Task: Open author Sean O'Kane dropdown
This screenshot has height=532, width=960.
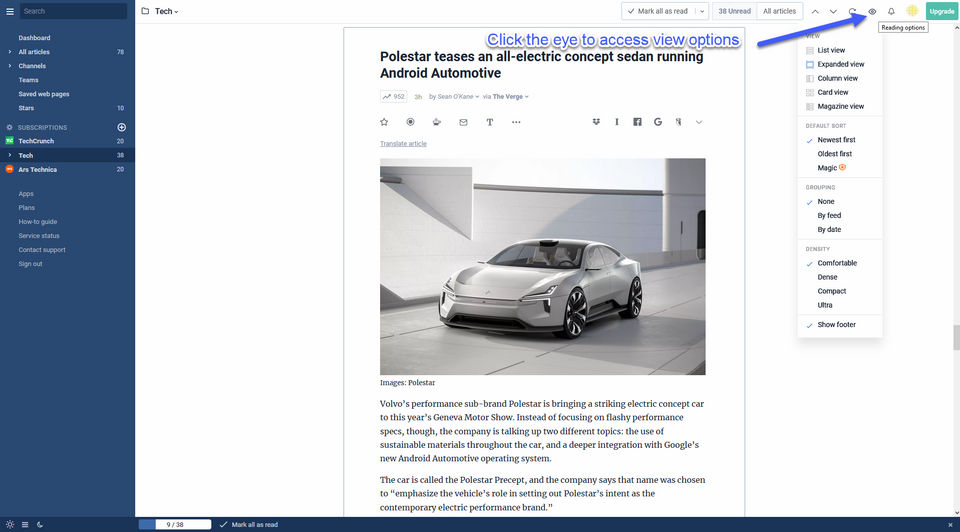Action: click(x=458, y=97)
